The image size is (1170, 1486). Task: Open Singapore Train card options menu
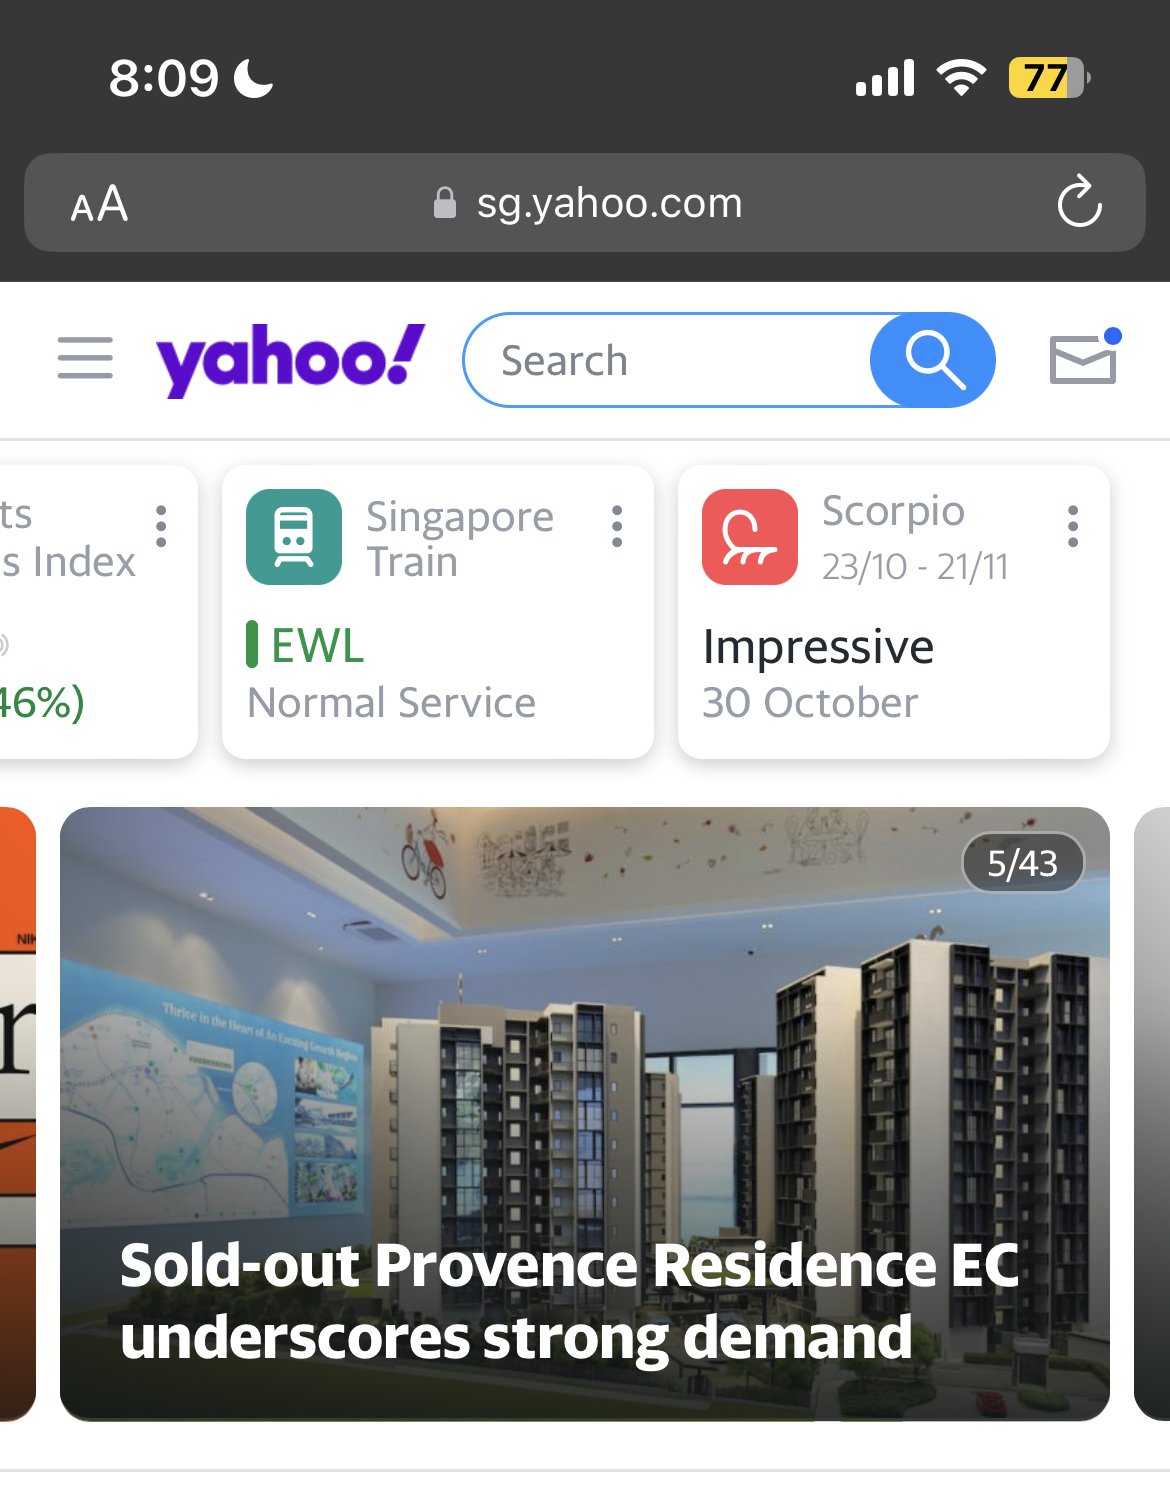point(617,526)
